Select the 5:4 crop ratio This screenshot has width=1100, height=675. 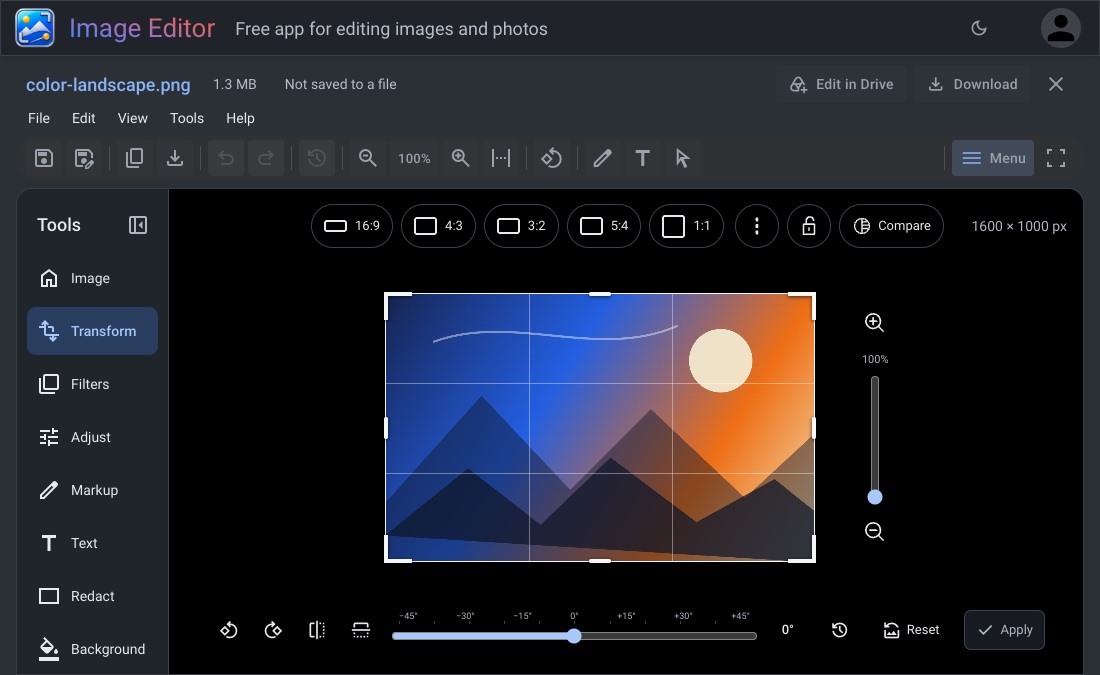[x=604, y=226]
